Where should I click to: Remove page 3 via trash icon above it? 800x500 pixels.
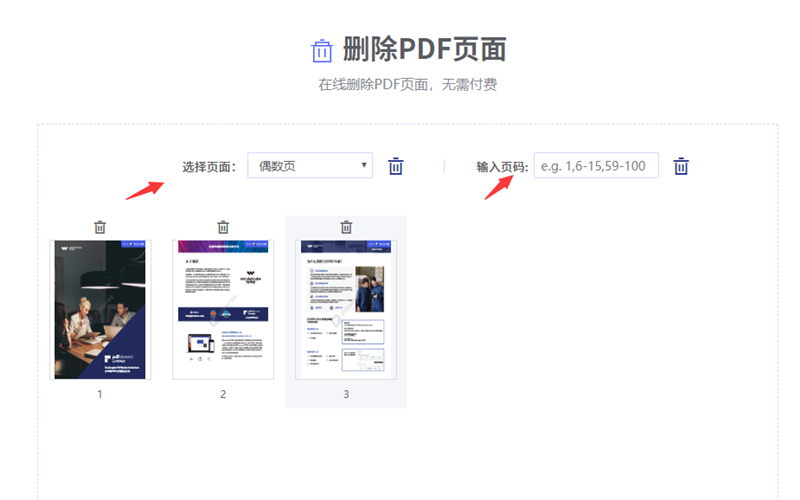pos(346,227)
